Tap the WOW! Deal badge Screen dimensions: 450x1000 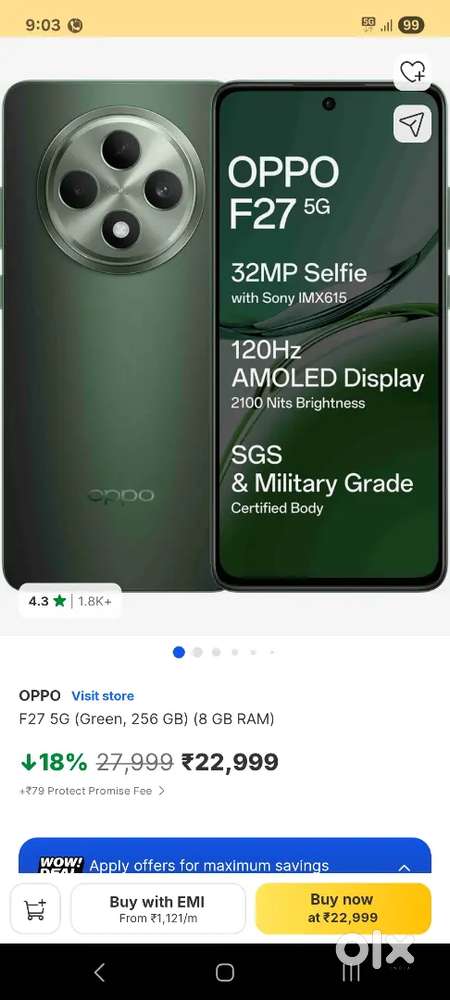click(x=61, y=864)
